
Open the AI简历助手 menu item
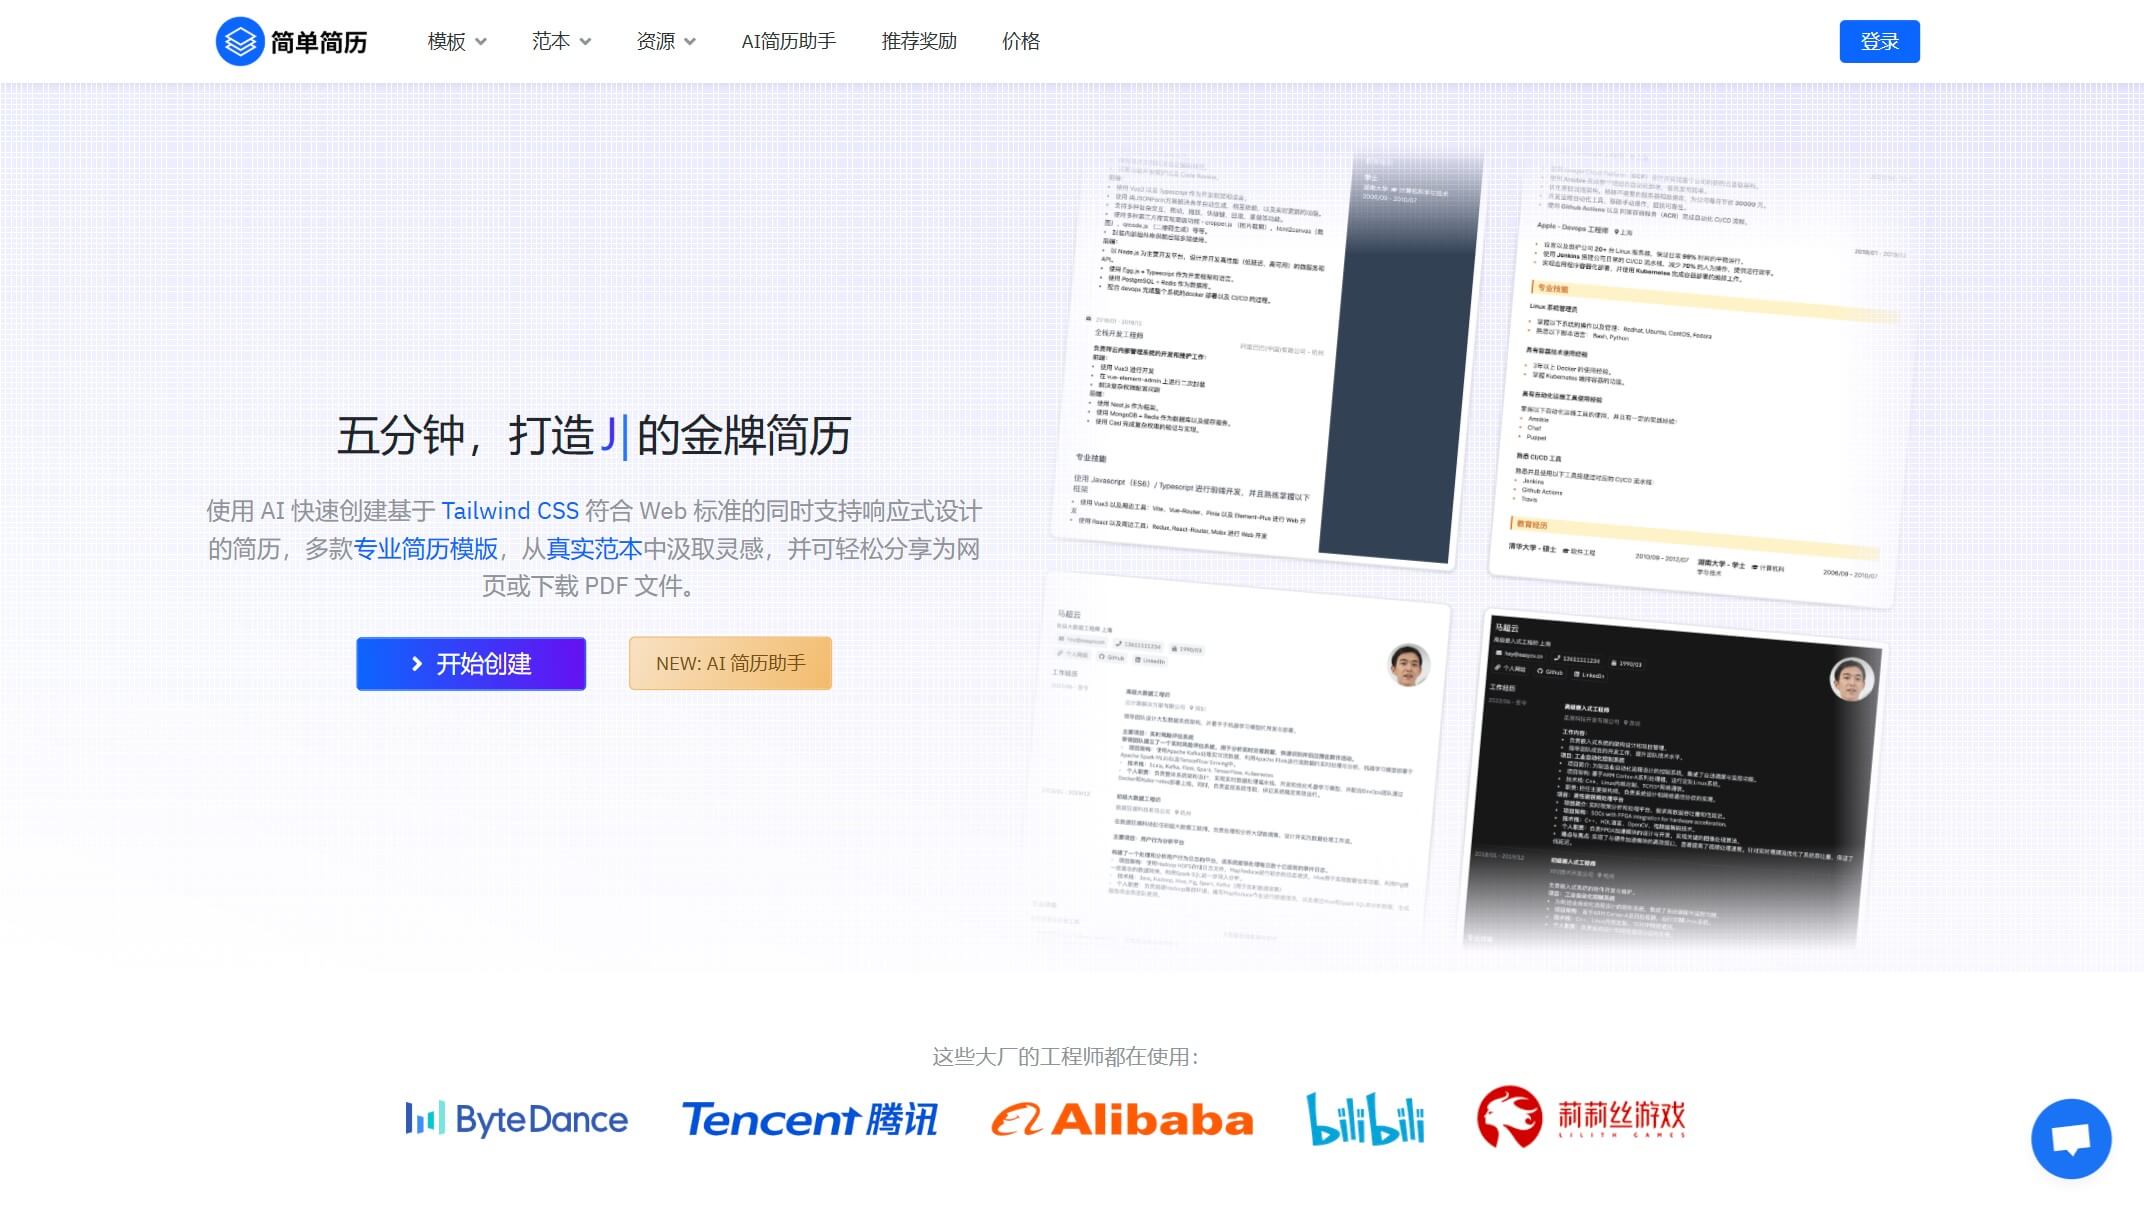coord(789,41)
